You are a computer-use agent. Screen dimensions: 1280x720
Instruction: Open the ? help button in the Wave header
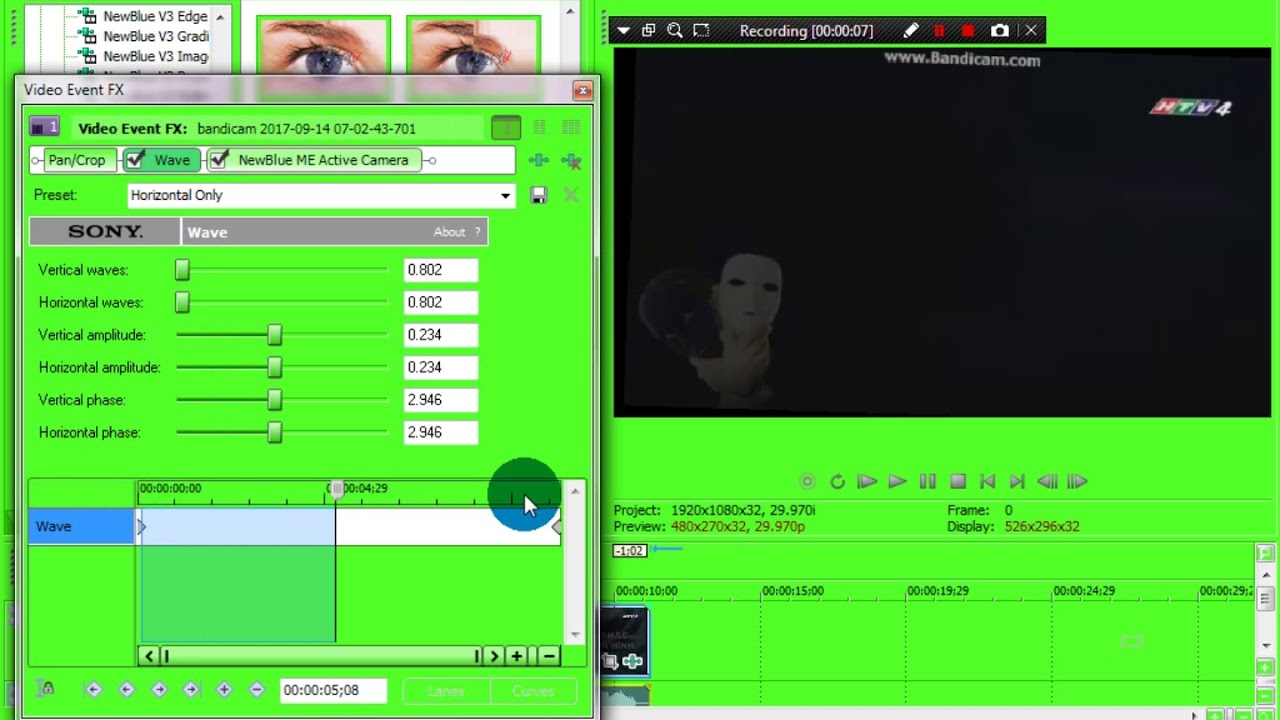[477, 232]
